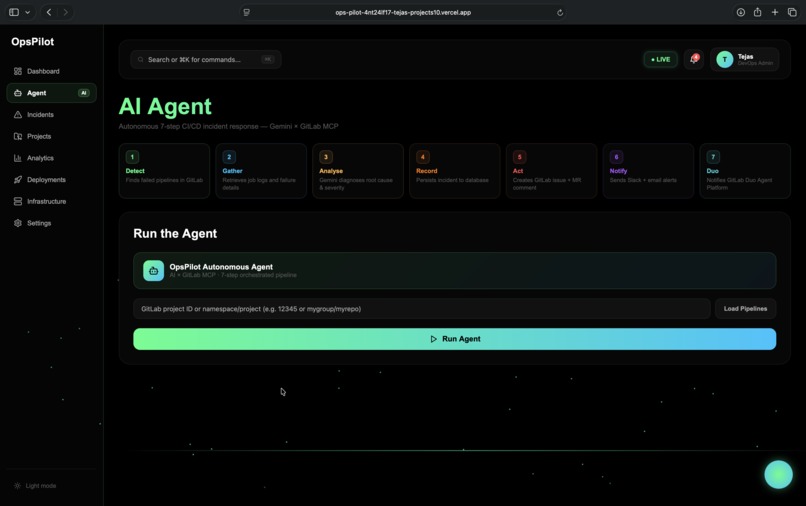This screenshot has width=806, height=506.
Task: Select step 6 Notify card
Action: pyautogui.click(x=648, y=171)
